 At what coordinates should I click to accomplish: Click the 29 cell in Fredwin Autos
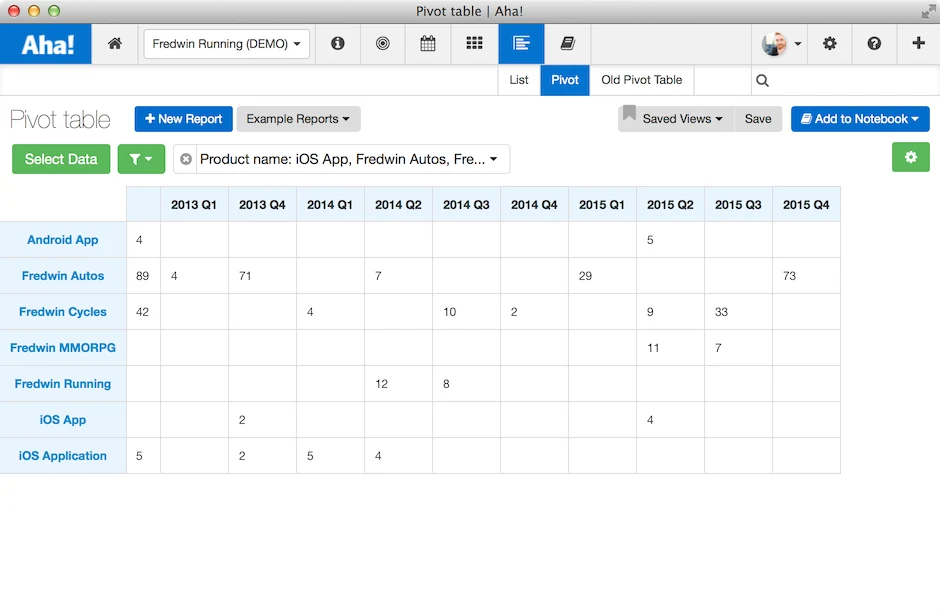pyautogui.click(x=602, y=276)
